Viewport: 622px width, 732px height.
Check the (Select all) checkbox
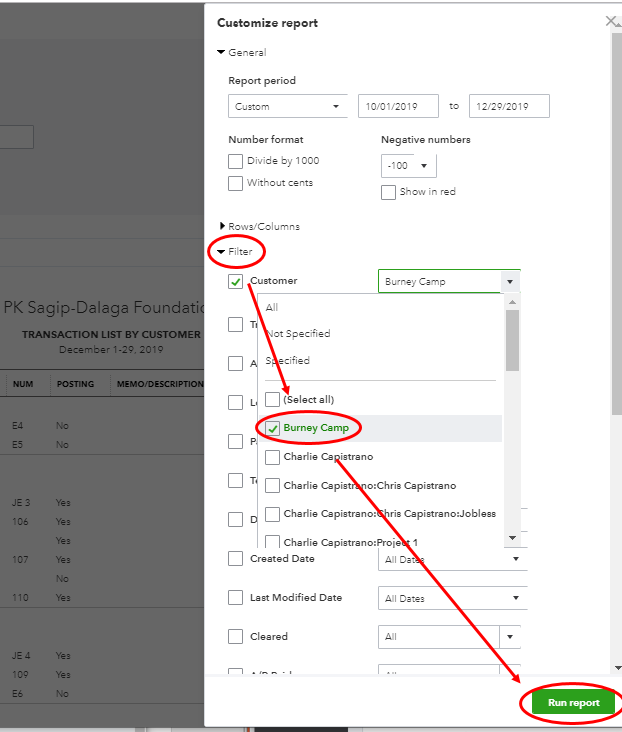(x=272, y=400)
